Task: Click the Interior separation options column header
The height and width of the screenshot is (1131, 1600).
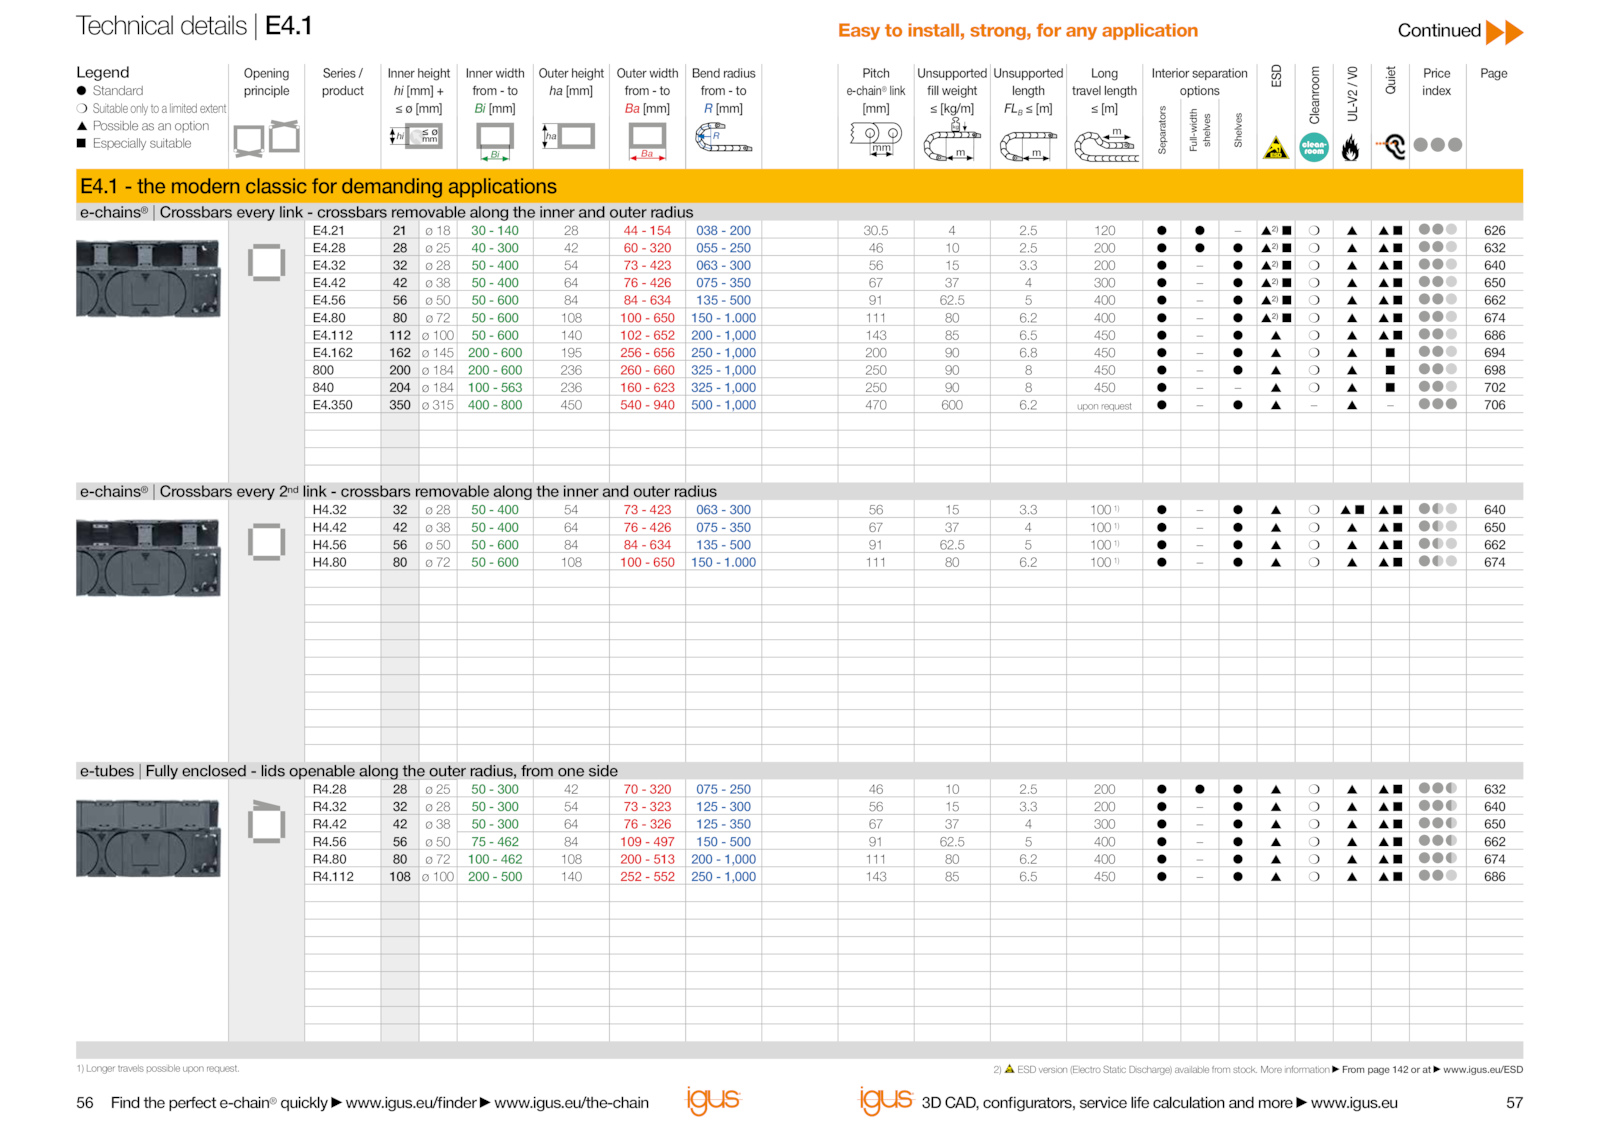Action: [1199, 82]
